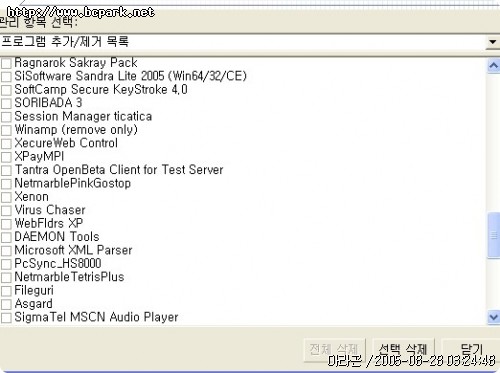Tick the Asgard checkbox
The width and height of the screenshot is (500, 373).
coord(6,304)
